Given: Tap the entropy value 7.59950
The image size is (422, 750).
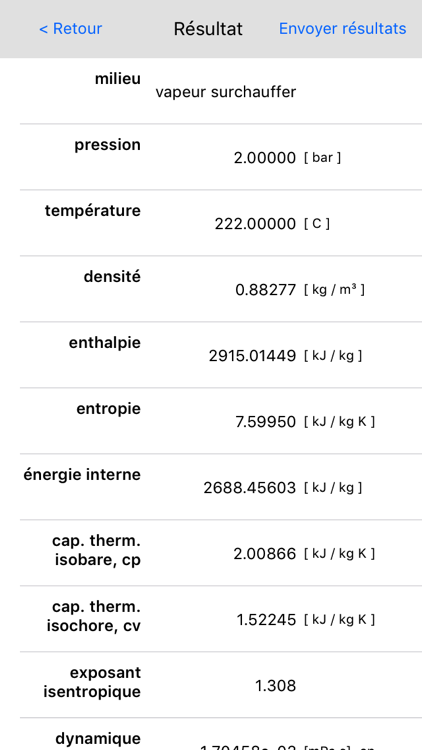Looking at the screenshot, I should coord(266,422).
